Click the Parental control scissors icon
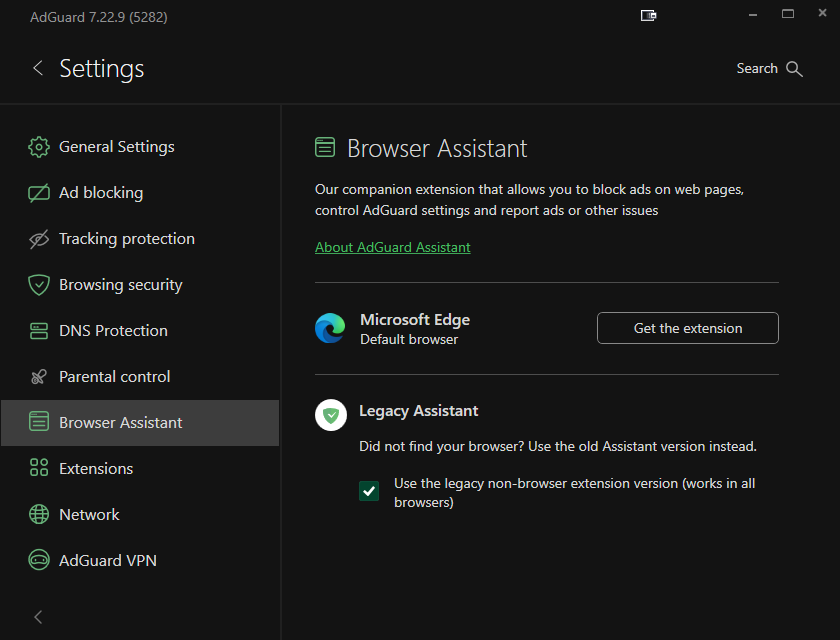Screen dimensions: 840x640 pyautogui.click(x=39, y=377)
